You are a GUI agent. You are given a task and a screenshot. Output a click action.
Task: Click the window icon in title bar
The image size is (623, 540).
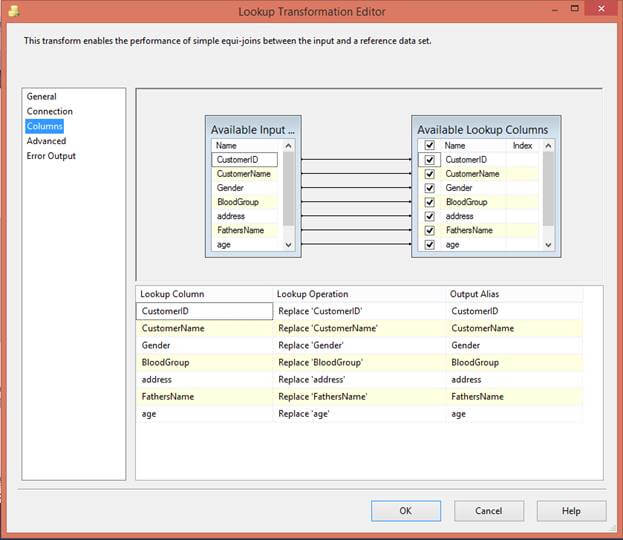pyautogui.click(x=14, y=11)
